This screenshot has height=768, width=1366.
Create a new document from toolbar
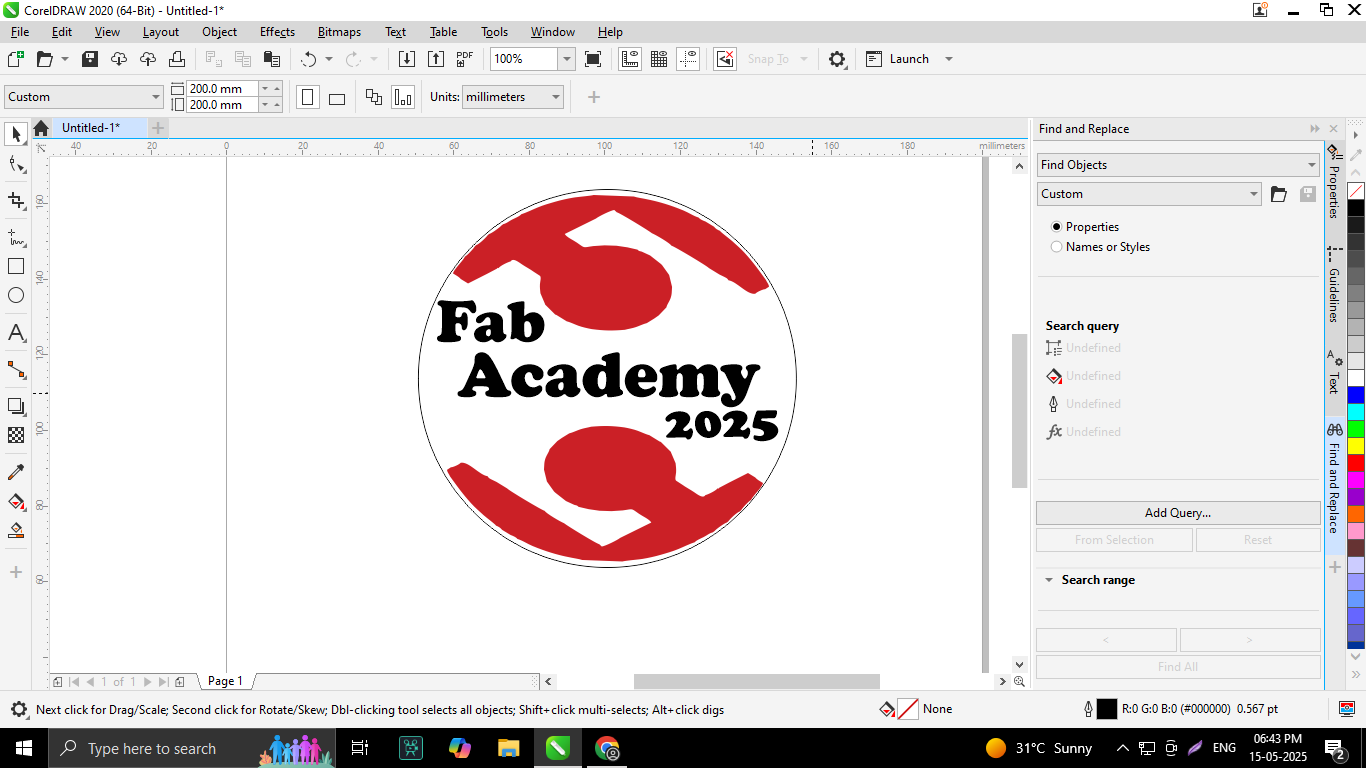(x=15, y=59)
